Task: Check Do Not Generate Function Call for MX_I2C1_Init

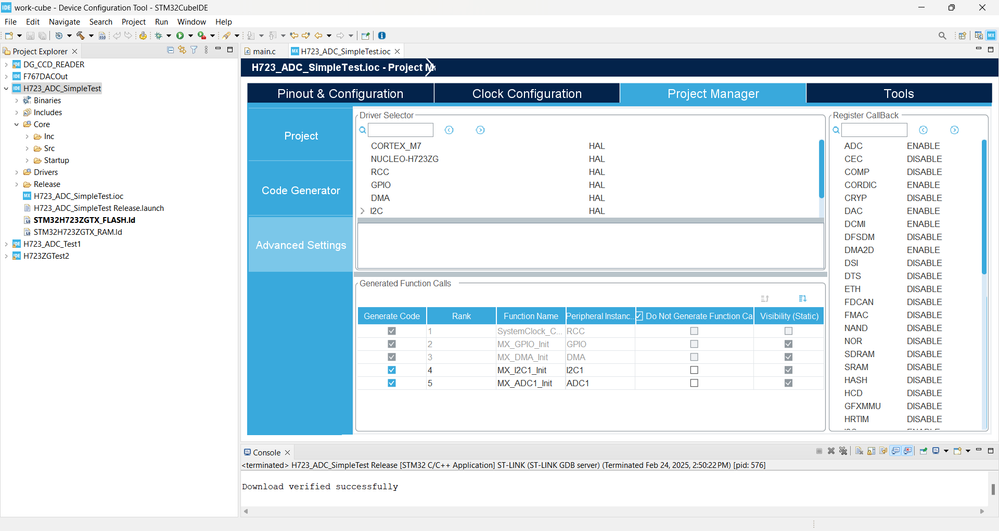Action: point(694,370)
